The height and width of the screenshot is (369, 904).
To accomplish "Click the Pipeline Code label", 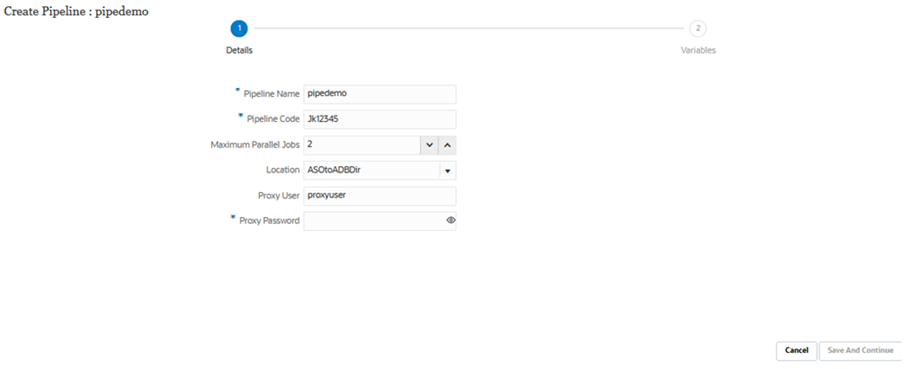I will tap(273, 119).
